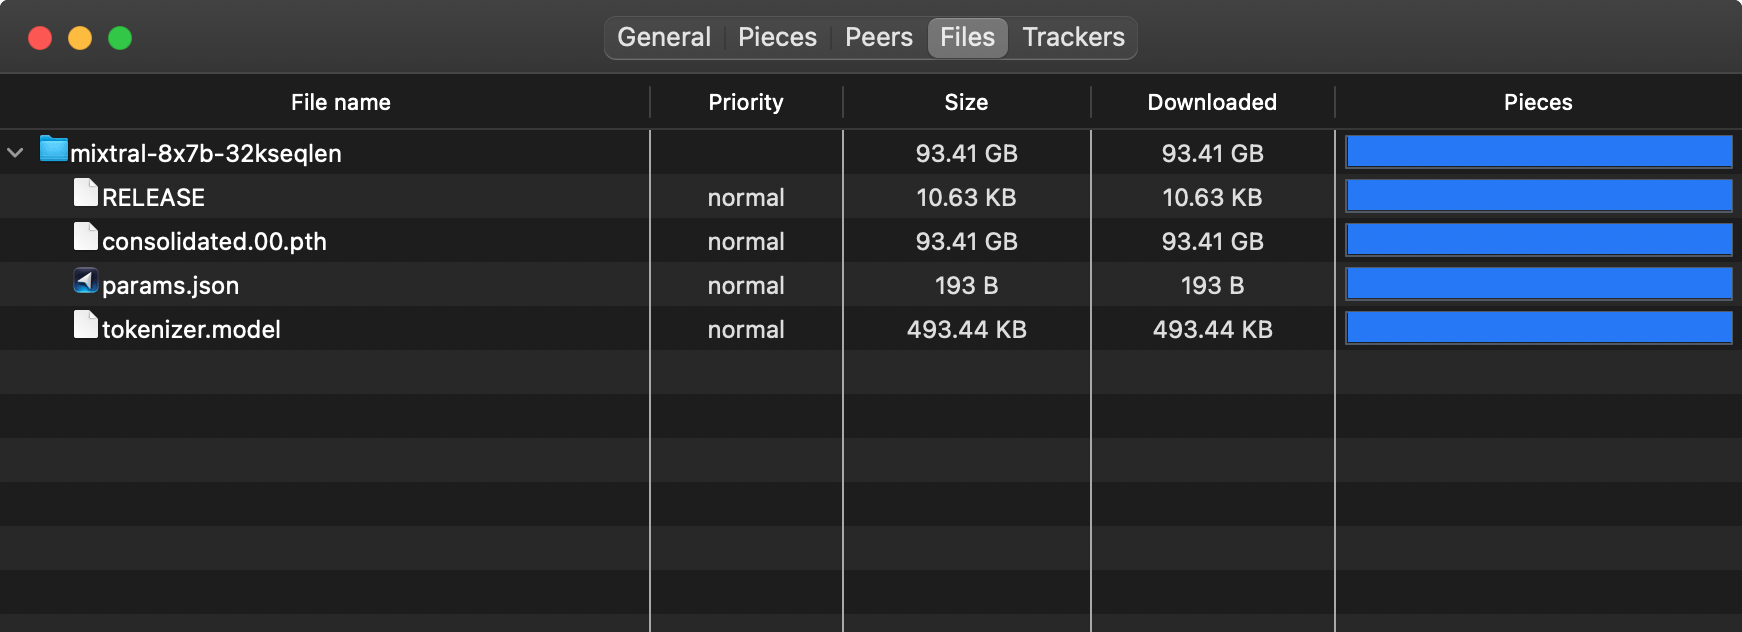Screen dimensions: 1742x632
Task: Select the Files tab
Action: [x=967, y=37]
